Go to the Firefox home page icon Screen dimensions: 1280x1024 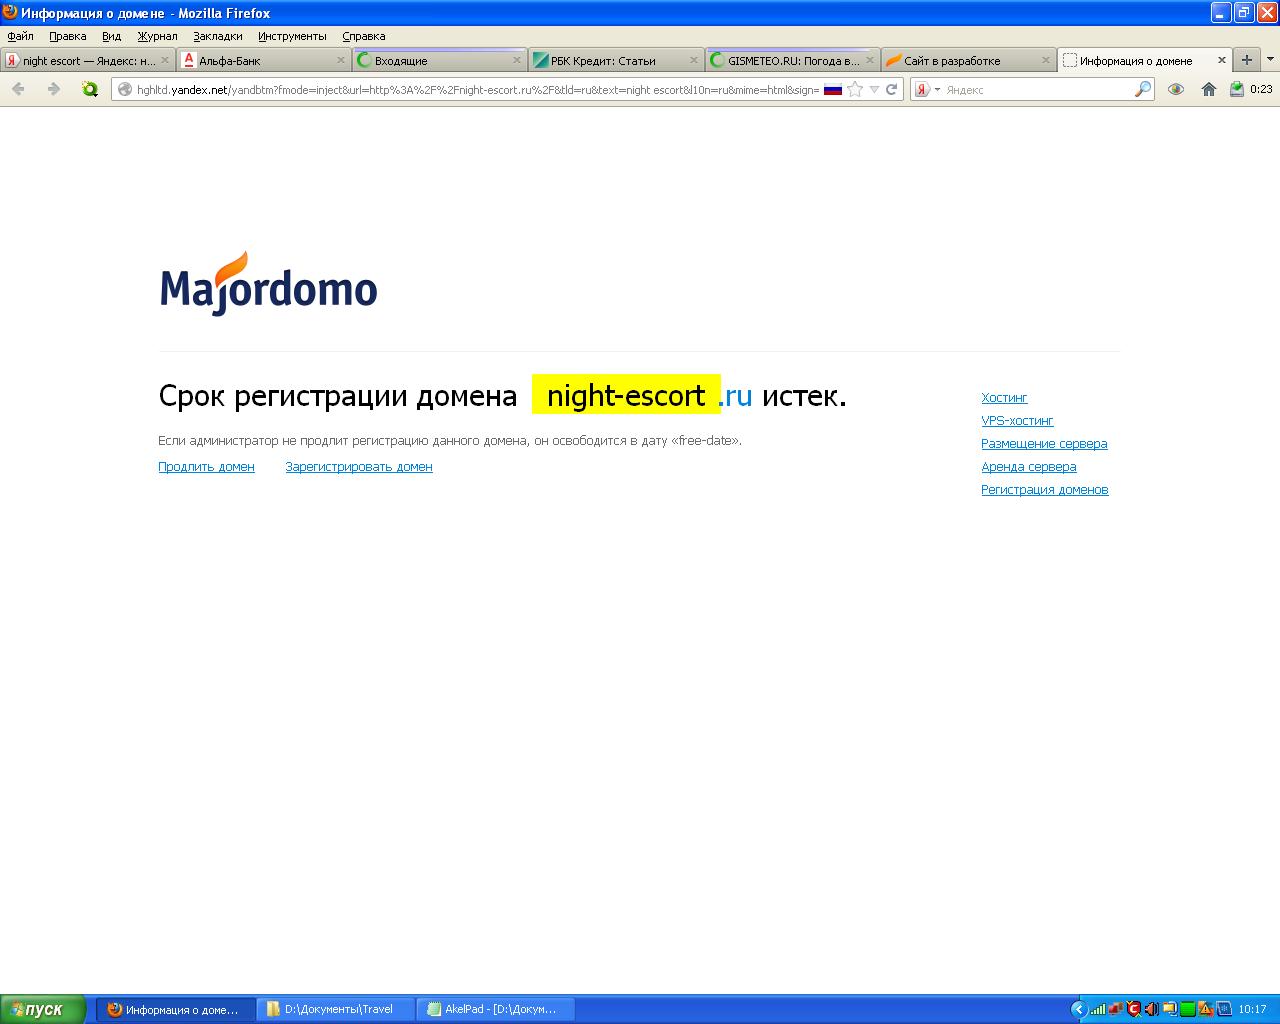[1208, 89]
